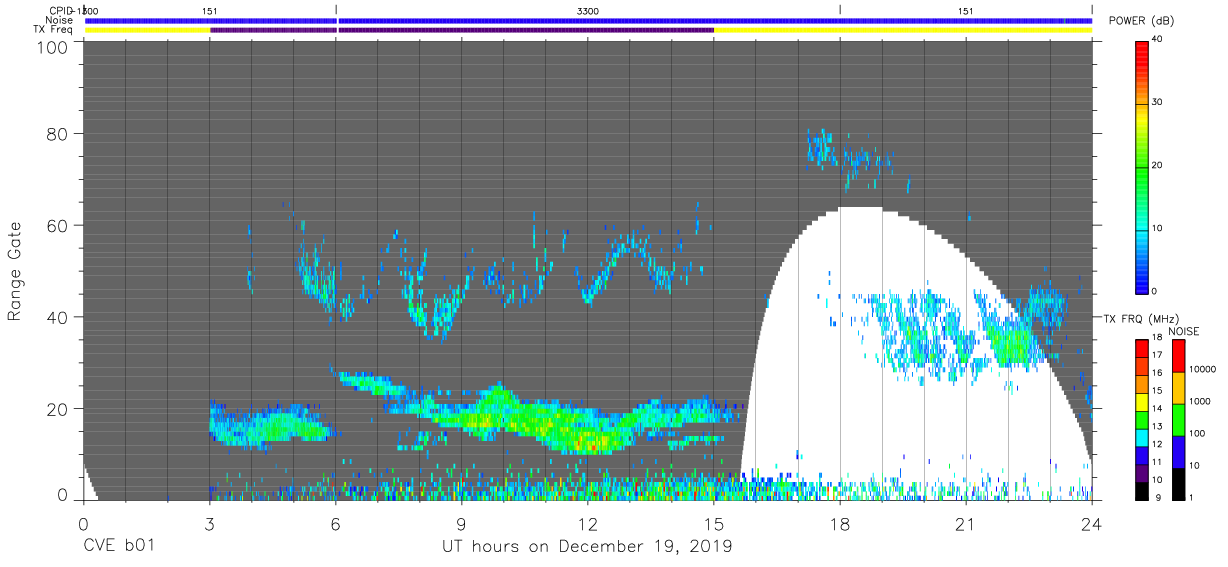Screen dimensions: 1228x567
Task: Click the "18" UT hour tick on x-axis
Action: click(x=839, y=523)
